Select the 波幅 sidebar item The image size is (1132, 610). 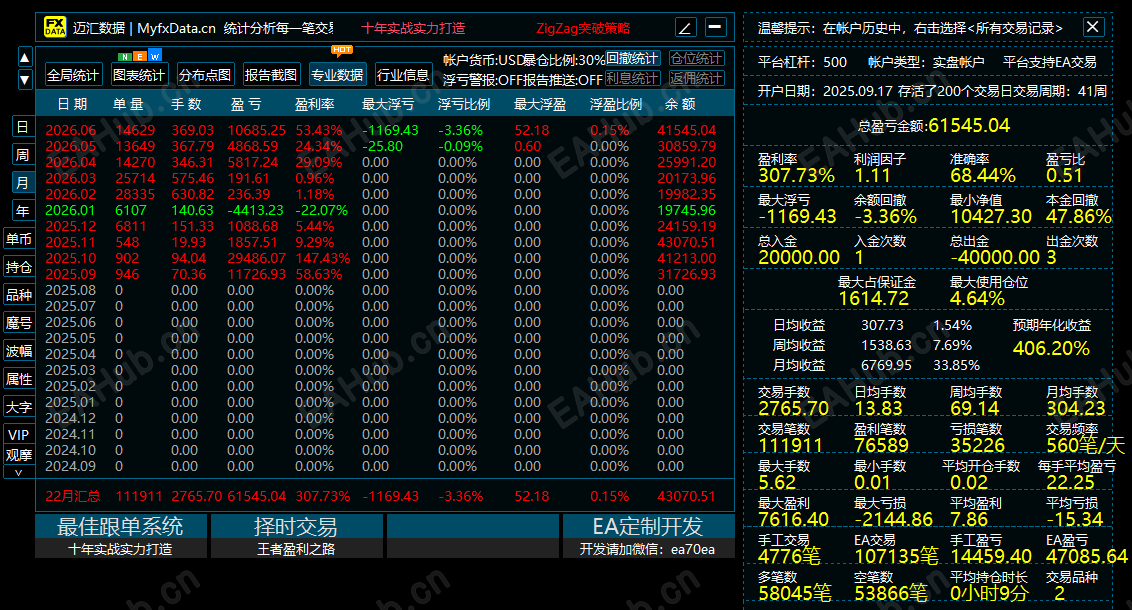[x=19, y=351]
